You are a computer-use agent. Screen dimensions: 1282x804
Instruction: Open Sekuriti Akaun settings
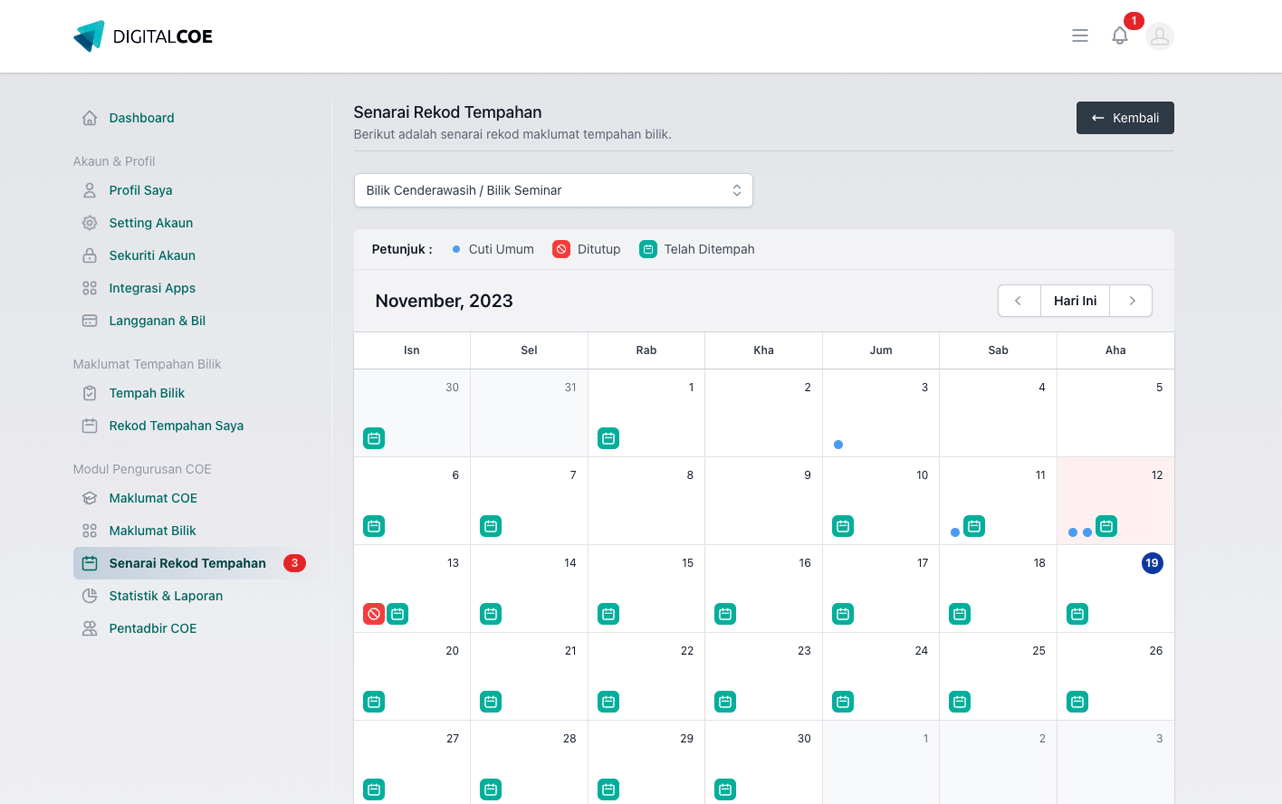[152, 255]
